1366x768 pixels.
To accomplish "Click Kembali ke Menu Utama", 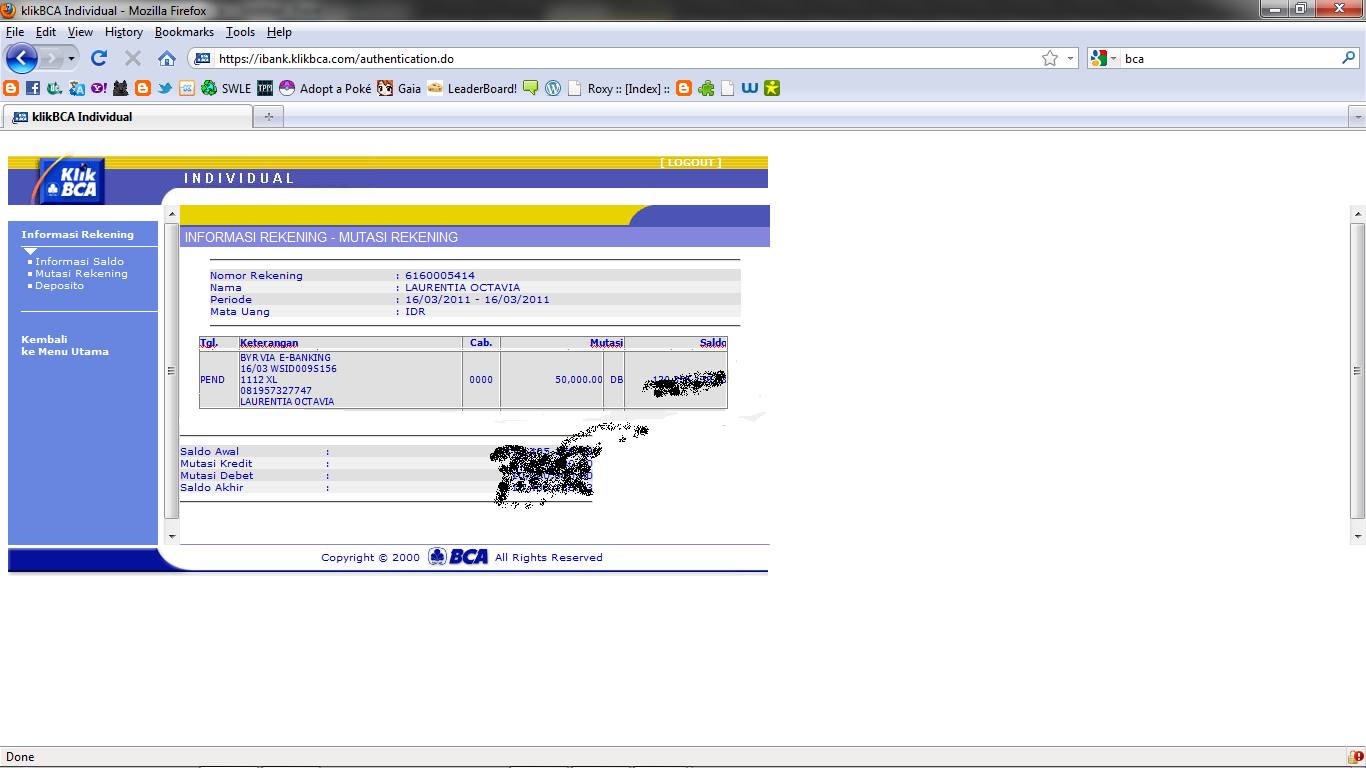I will pyautogui.click(x=65, y=345).
